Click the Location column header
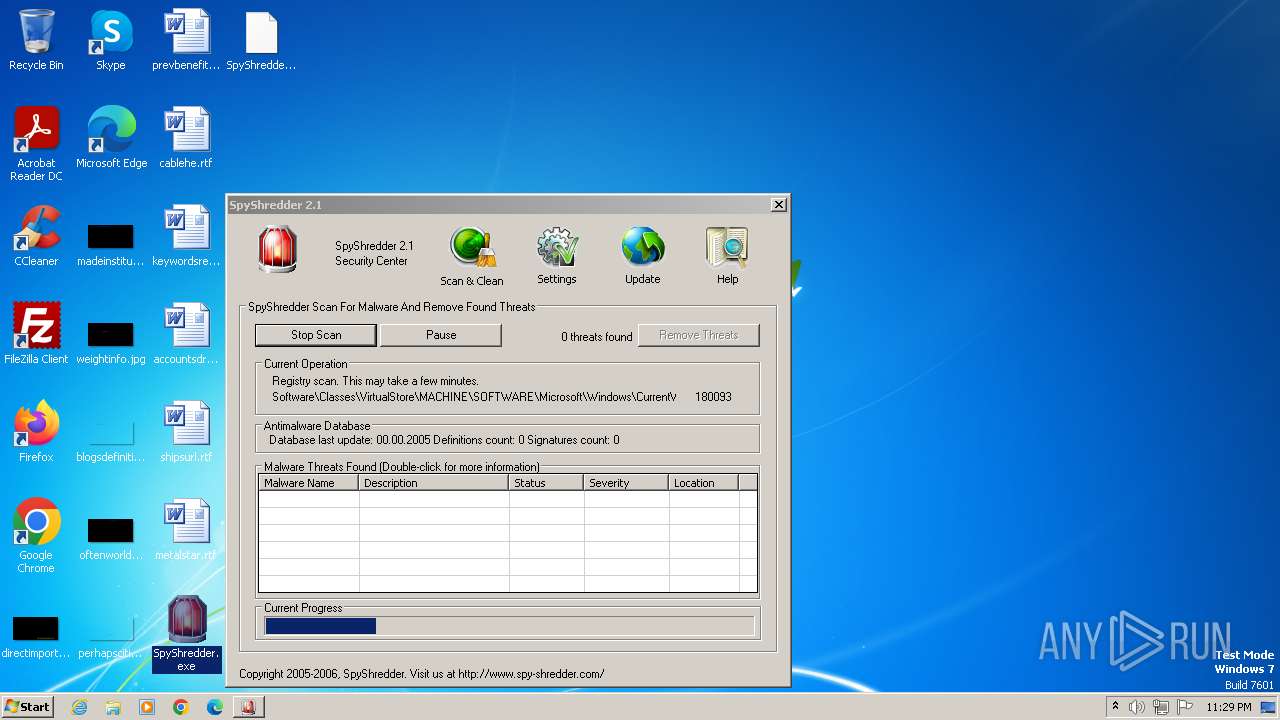Viewport: 1280px width, 720px height. point(704,483)
